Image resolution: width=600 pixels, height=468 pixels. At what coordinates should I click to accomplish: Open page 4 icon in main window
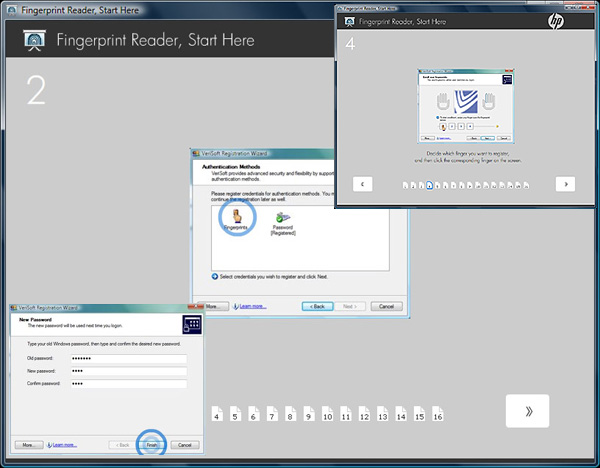coord(217,414)
